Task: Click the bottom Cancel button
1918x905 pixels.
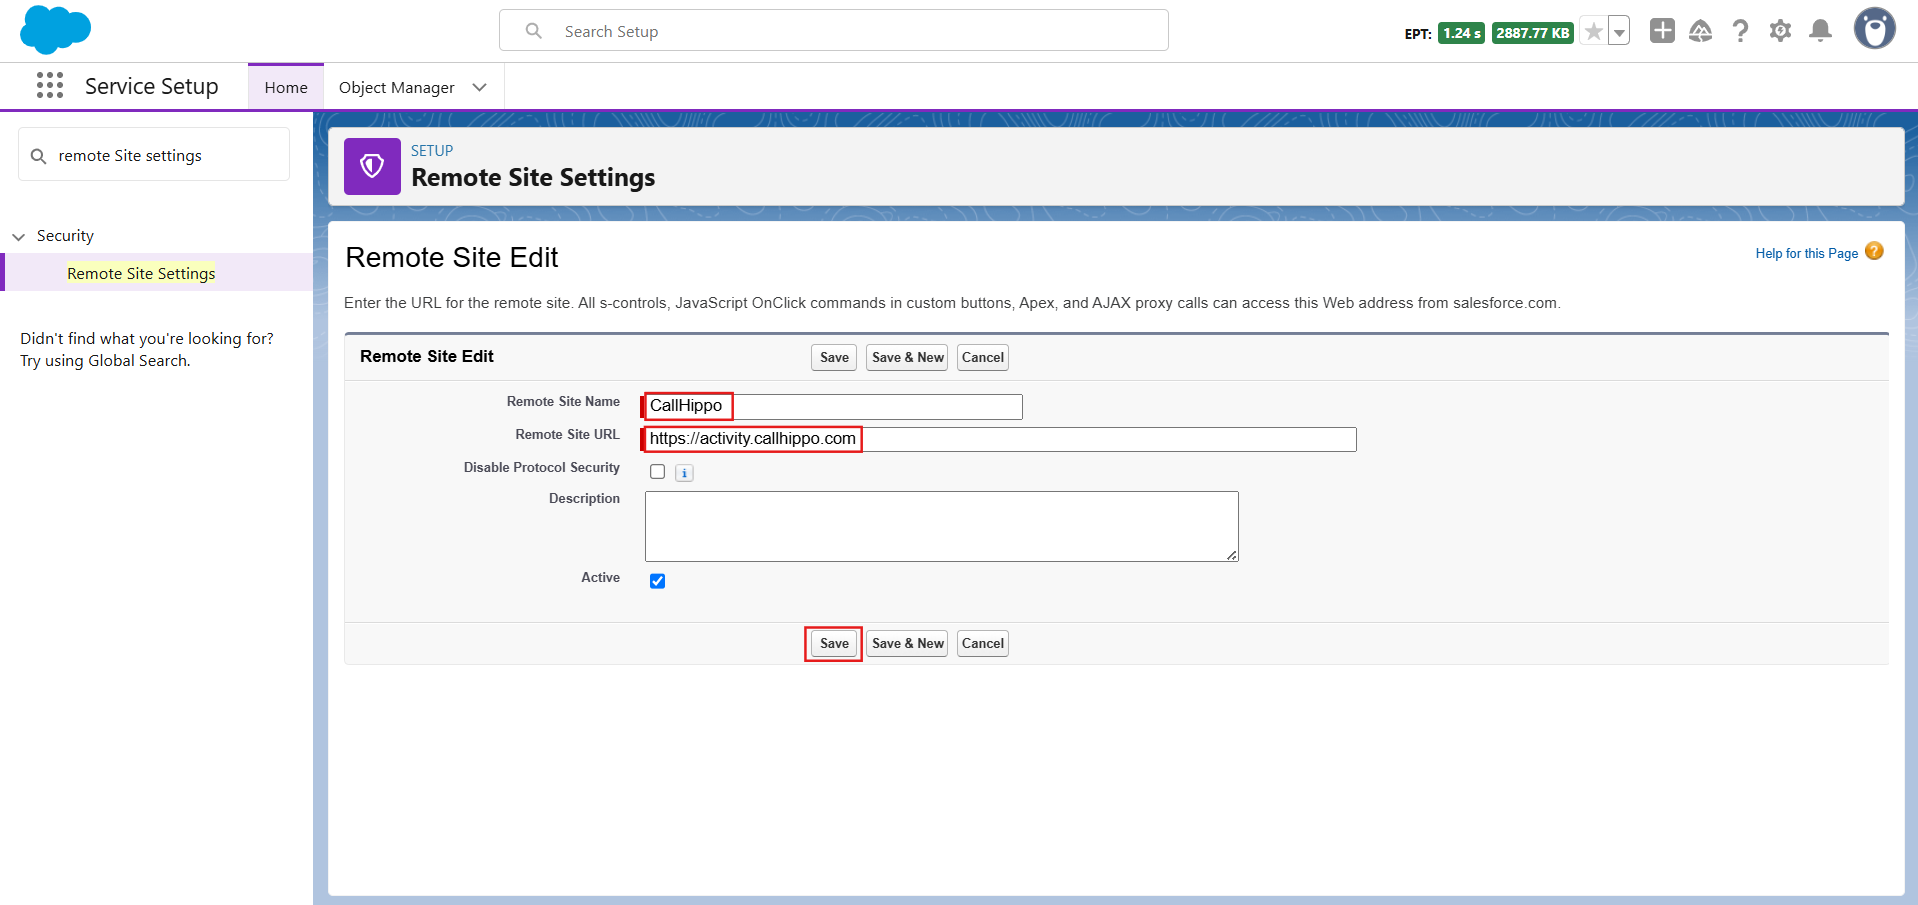Action: pos(983,643)
